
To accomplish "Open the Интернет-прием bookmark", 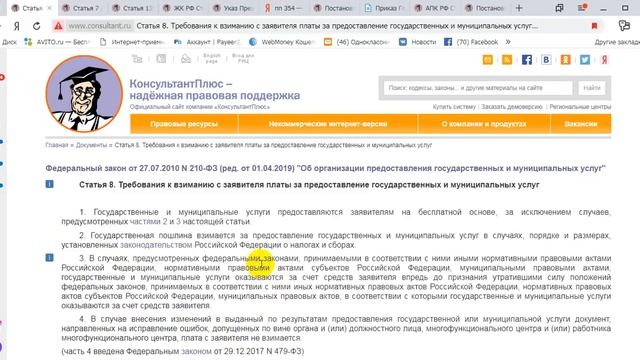I will (132, 42).
